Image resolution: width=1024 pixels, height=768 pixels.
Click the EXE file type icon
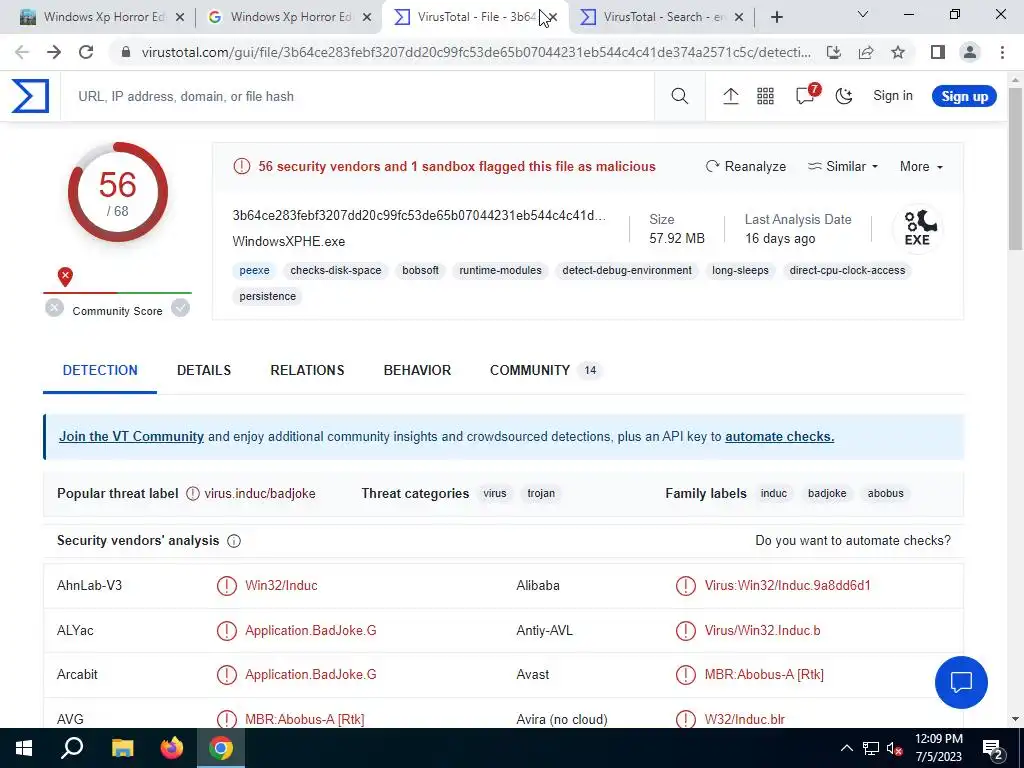click(917, 228)
